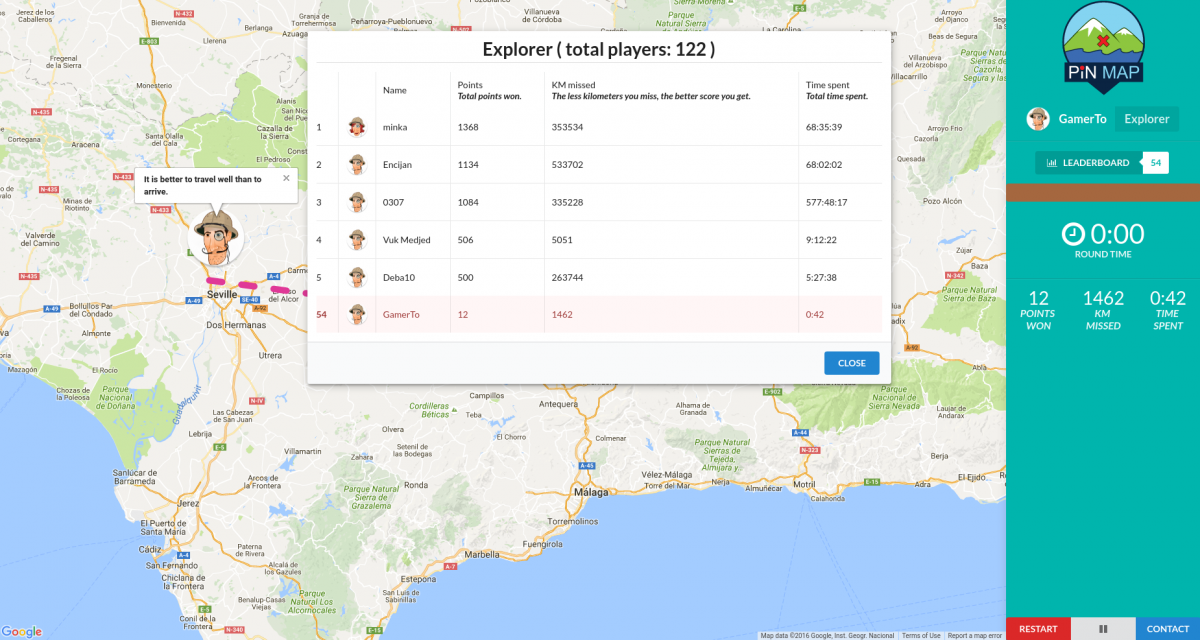Click avatar icon of player 0307
The width and height of the screenshot is (1200, 640).
(x=357, y=202)
